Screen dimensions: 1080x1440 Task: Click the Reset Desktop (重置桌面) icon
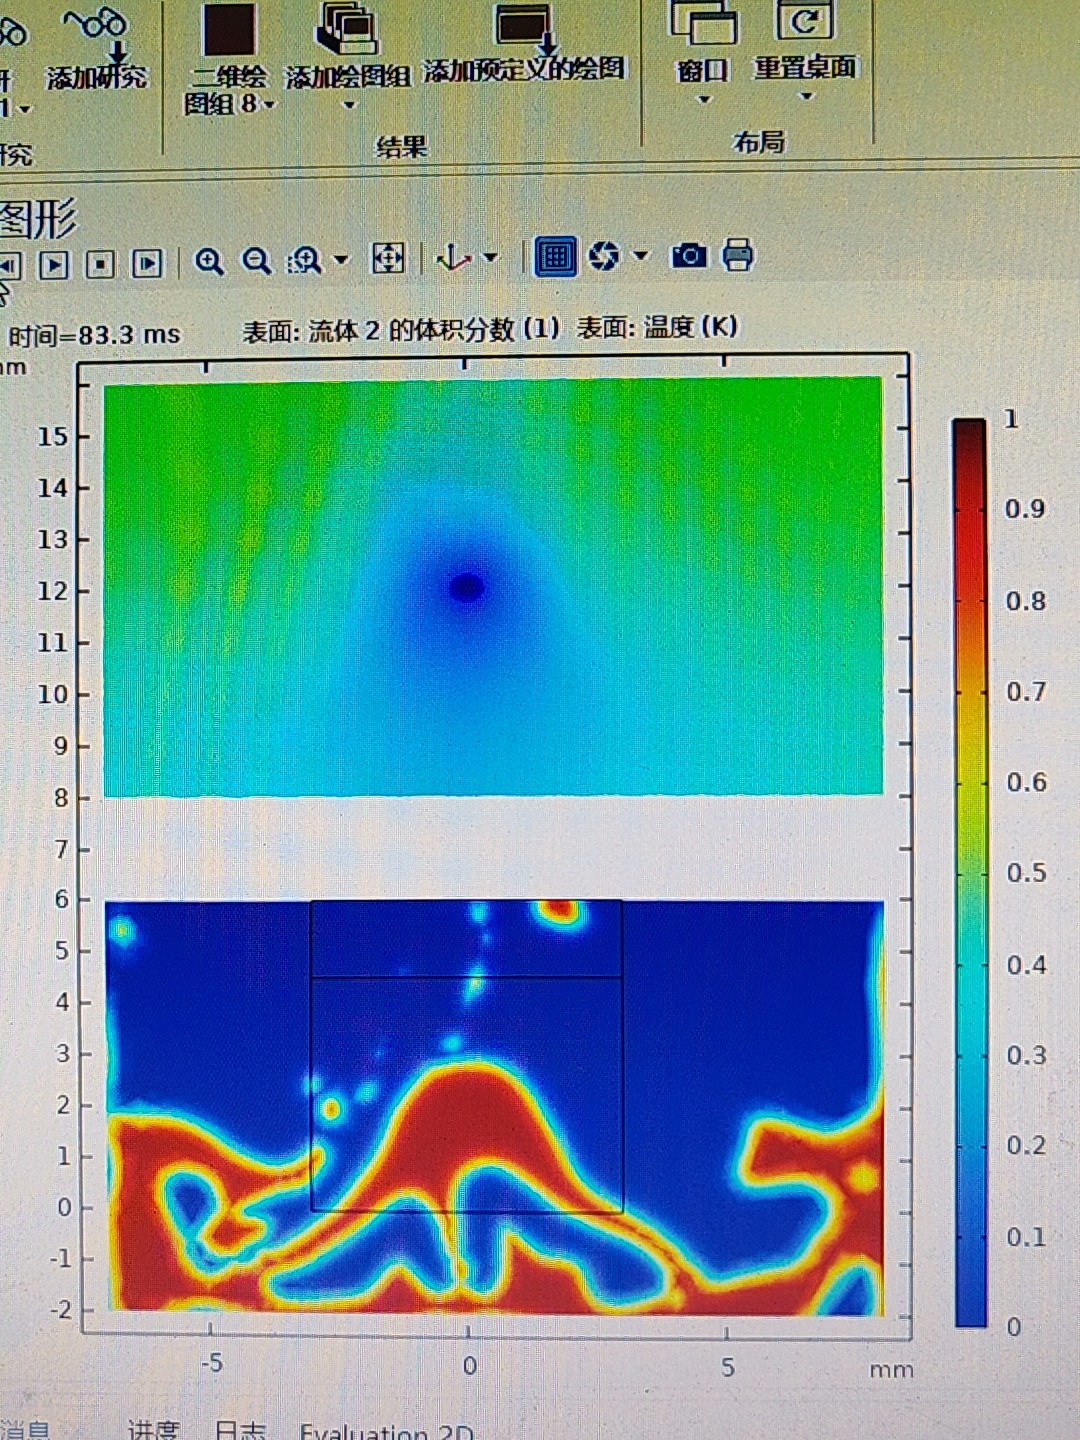pos(805,20)
